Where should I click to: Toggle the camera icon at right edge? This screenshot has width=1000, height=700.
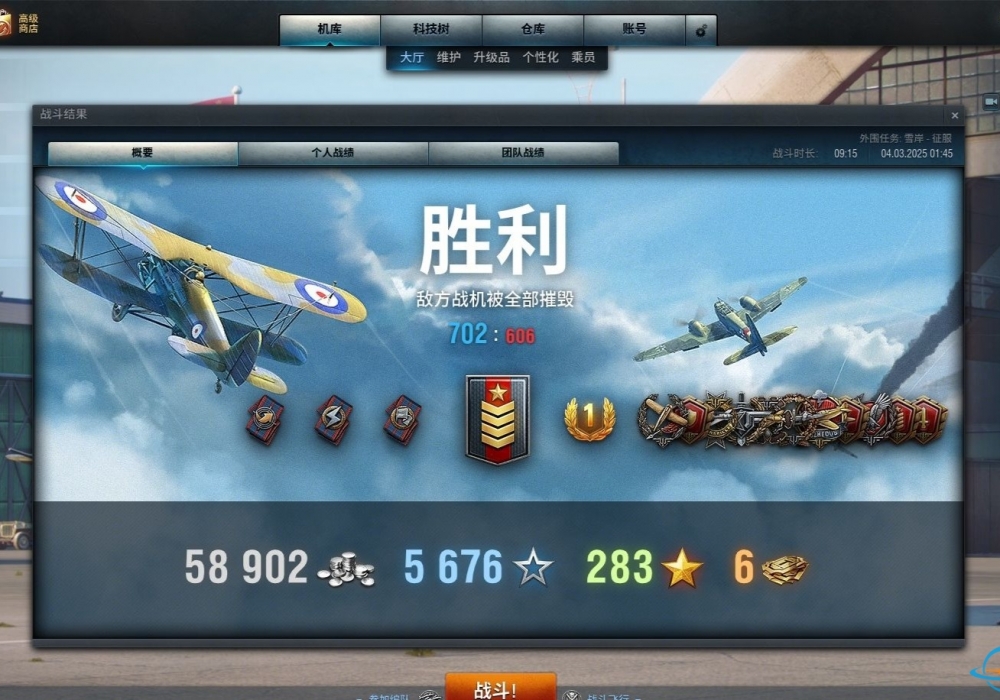click(x=991, y=101)
